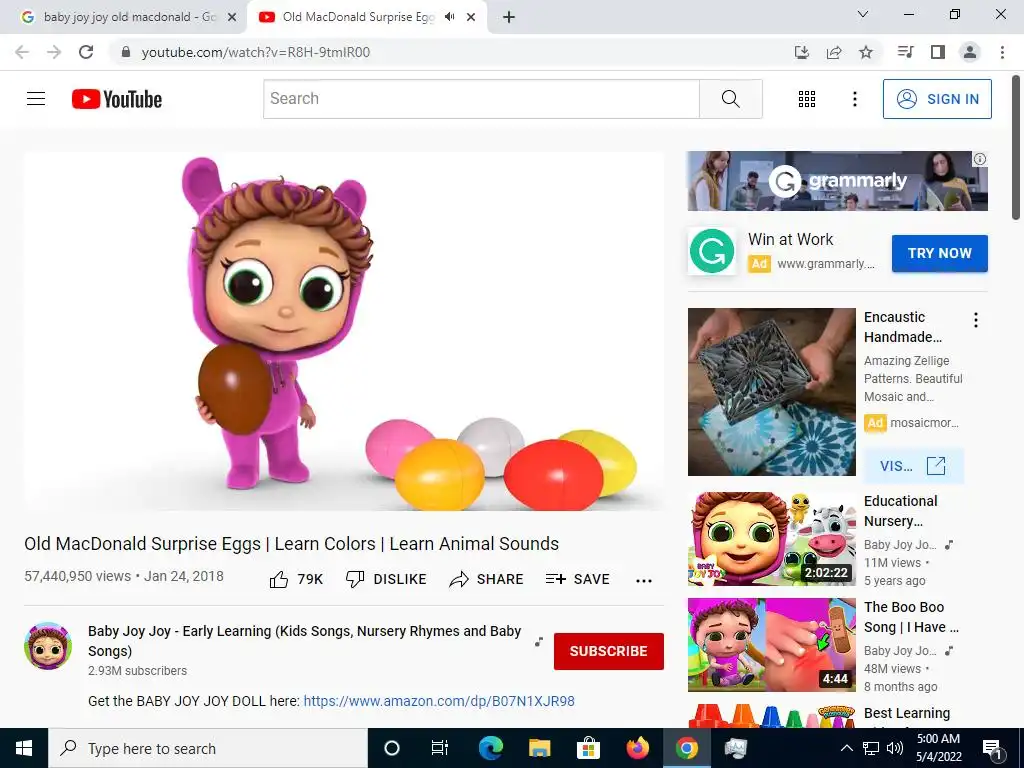Click the install/download page icon in address bar
This screenshot has height=768, width=1024.
[801, 52]
